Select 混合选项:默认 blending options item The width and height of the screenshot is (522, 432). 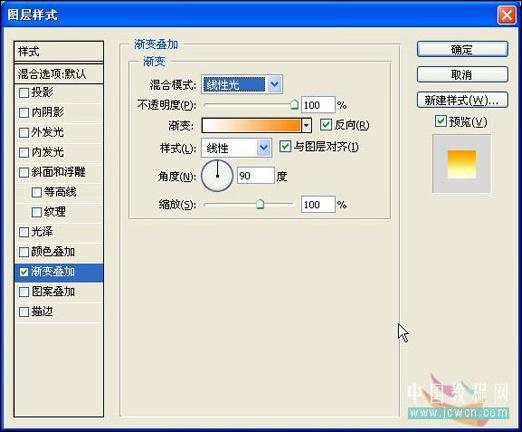click(59, 74)
